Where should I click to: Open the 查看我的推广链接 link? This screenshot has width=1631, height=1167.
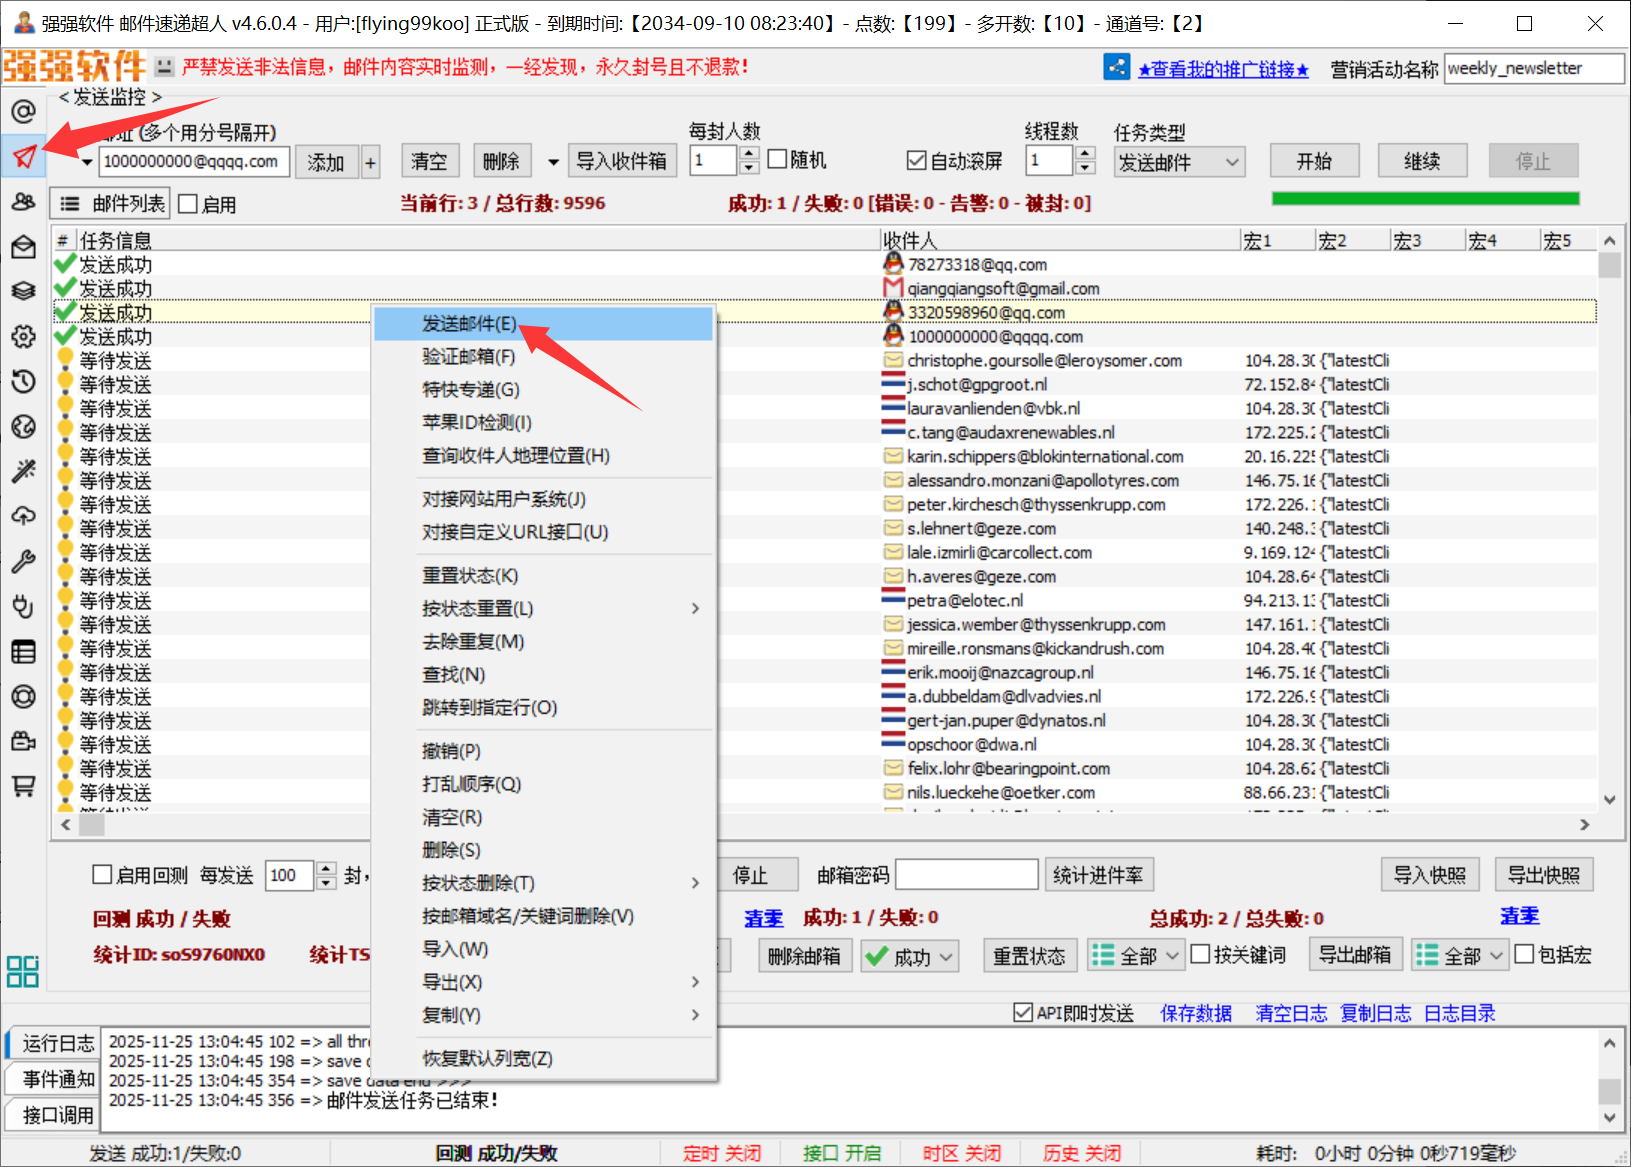click(x=1223, y=69)
